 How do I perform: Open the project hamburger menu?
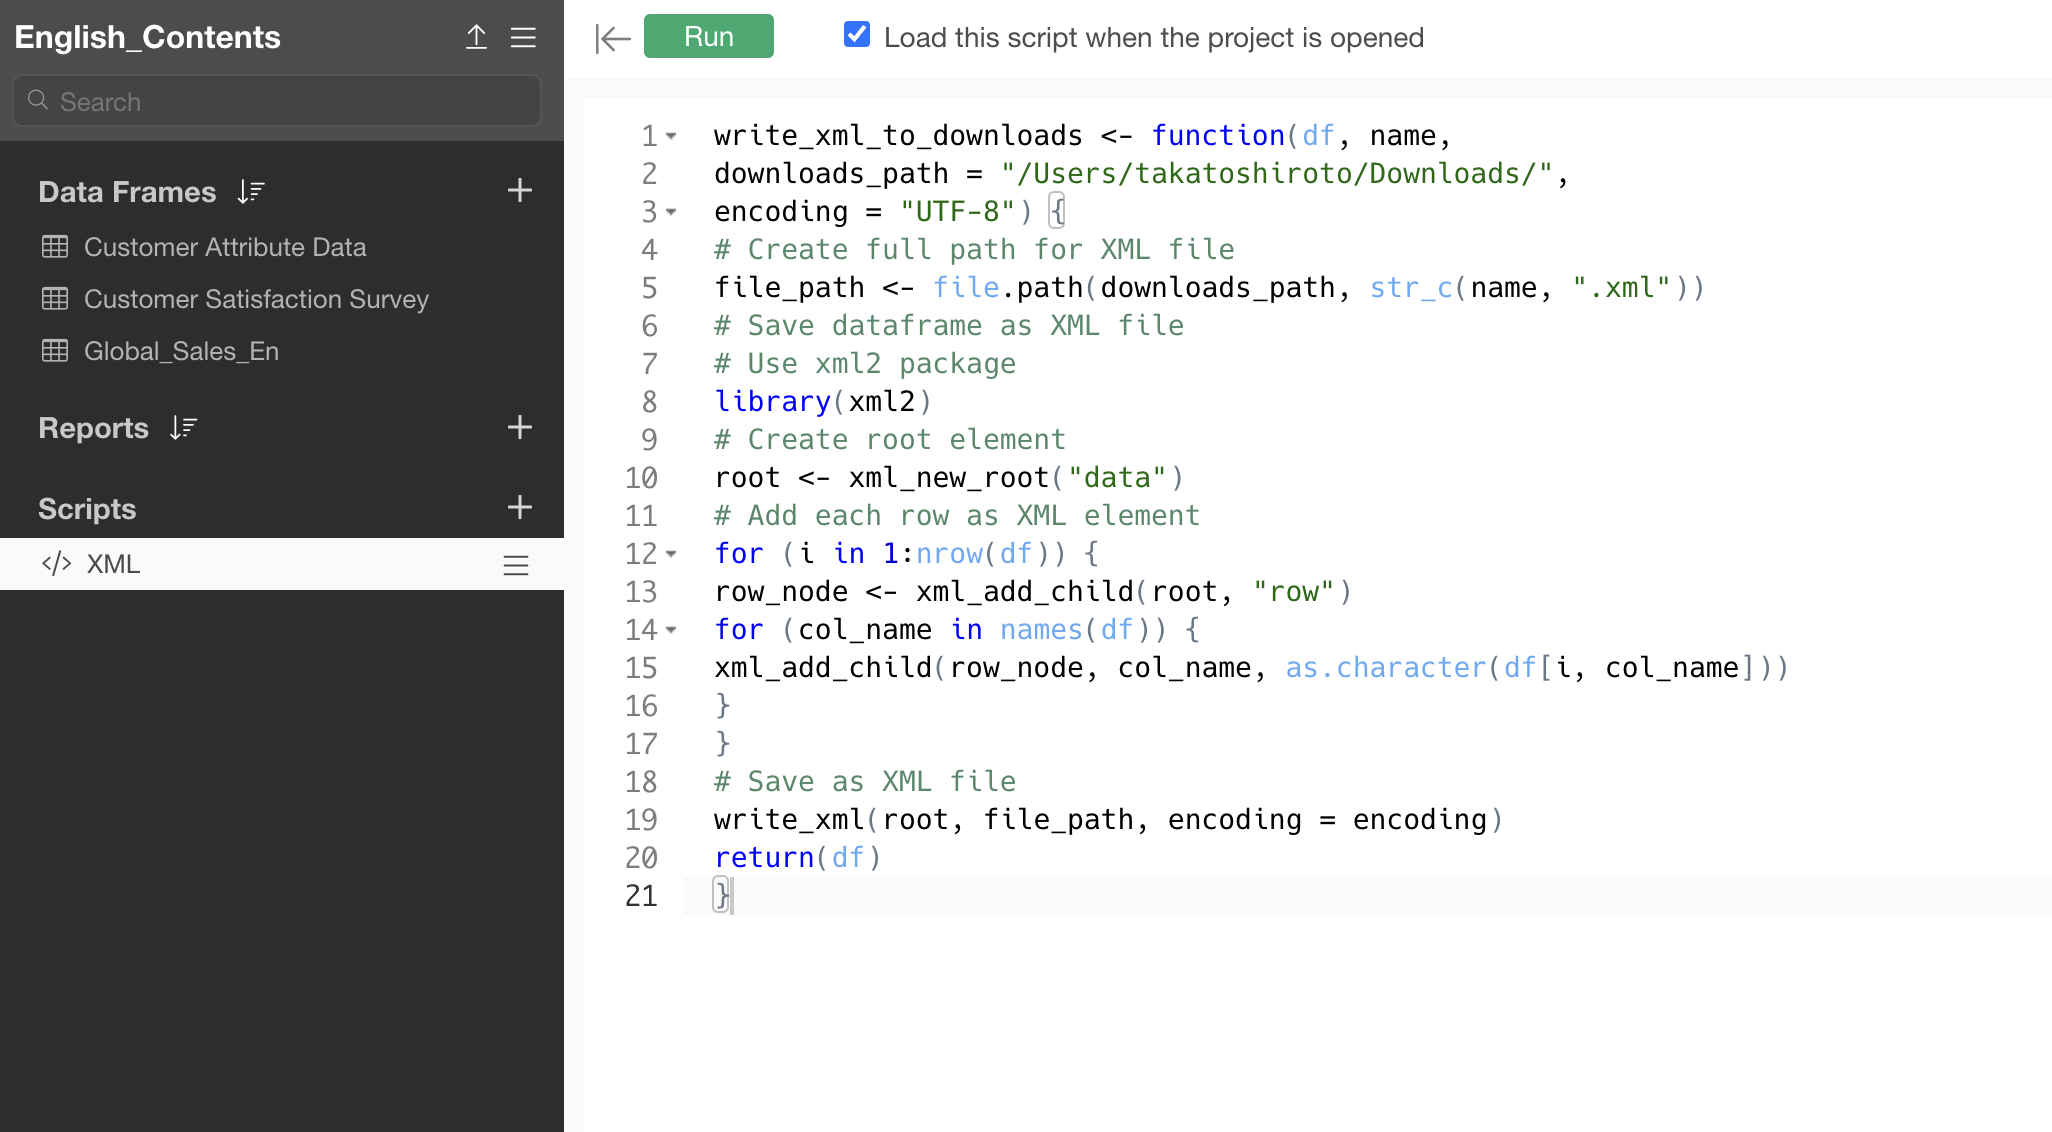coord(523,38)
